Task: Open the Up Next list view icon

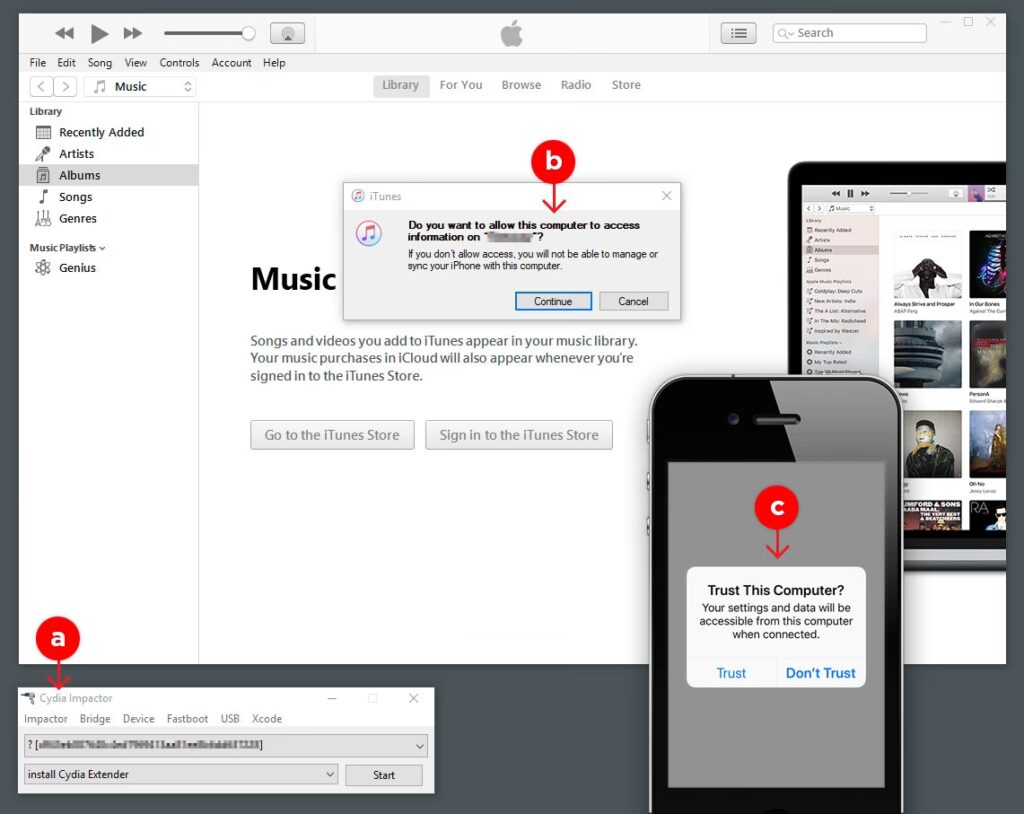Action: 738,33
